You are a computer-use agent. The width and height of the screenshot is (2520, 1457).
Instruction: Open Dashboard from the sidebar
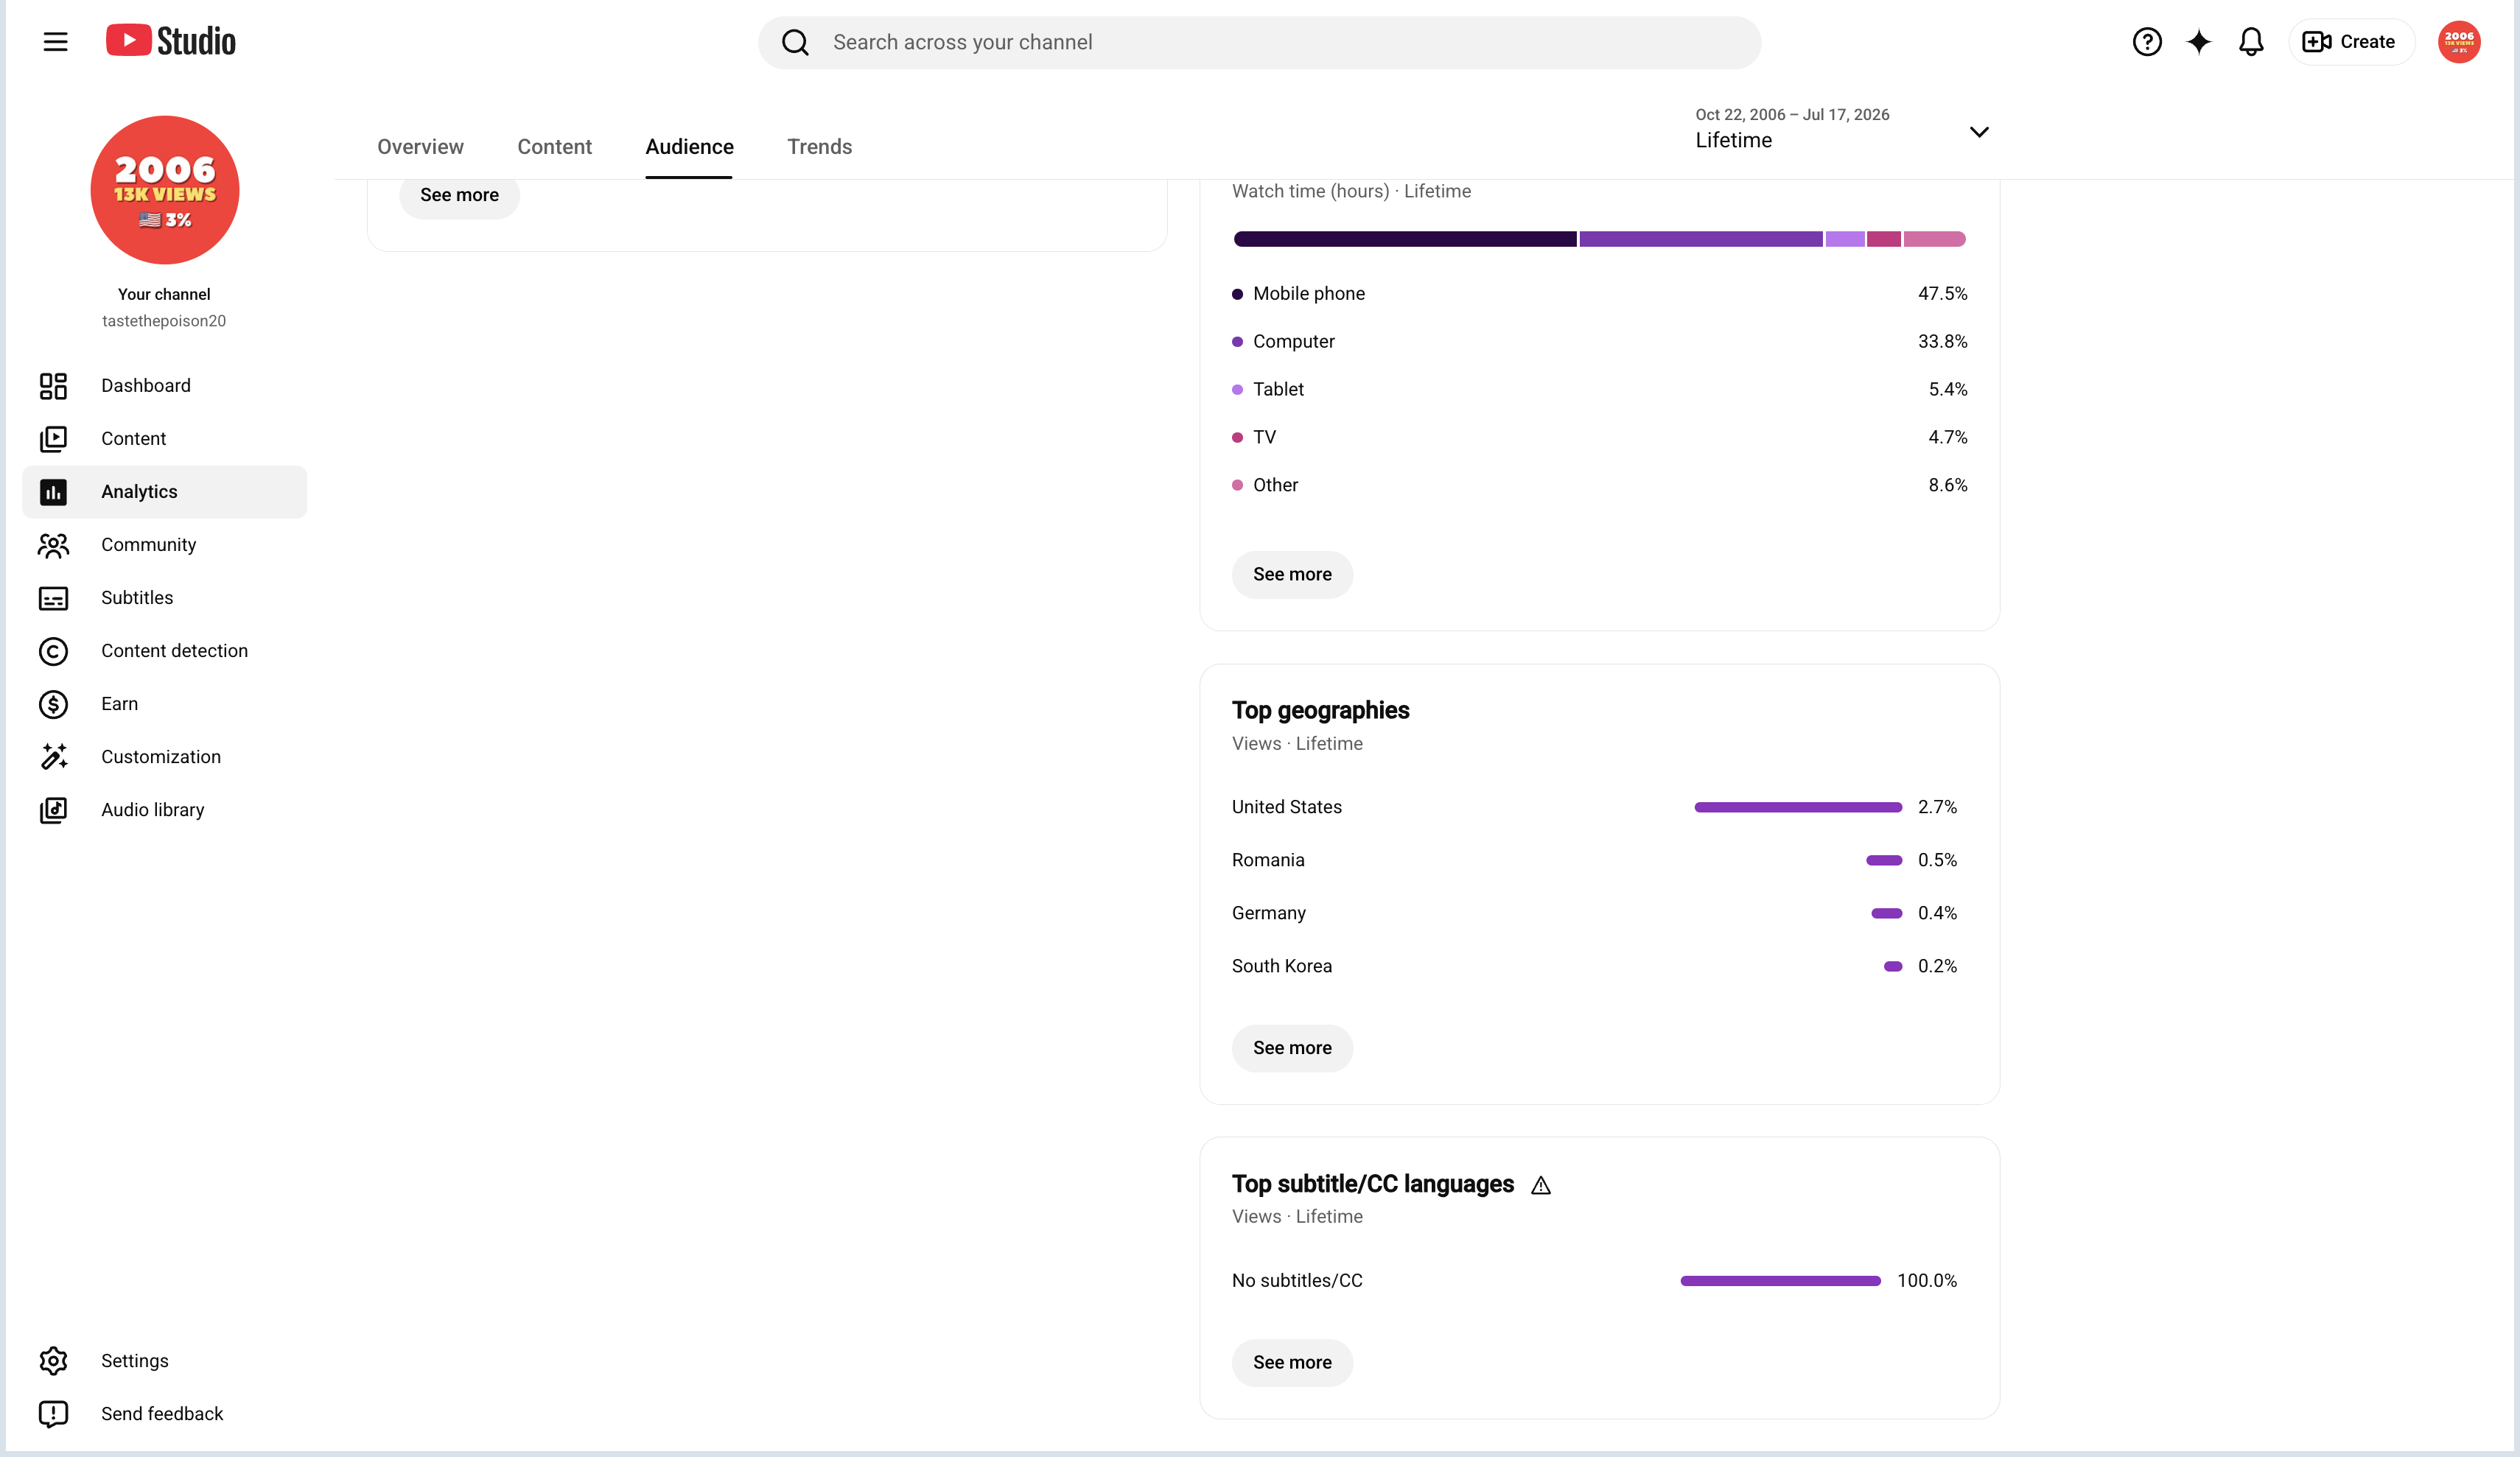tap(164, 386)
